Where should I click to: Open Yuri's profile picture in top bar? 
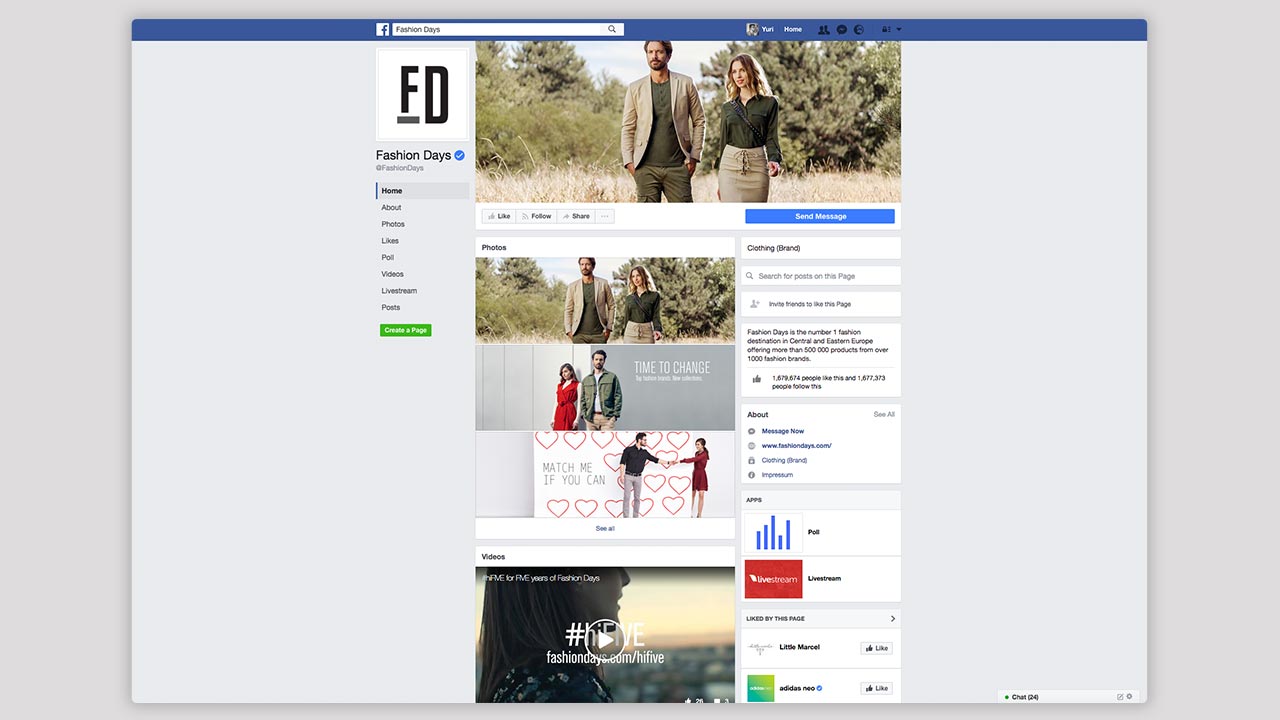752,29
